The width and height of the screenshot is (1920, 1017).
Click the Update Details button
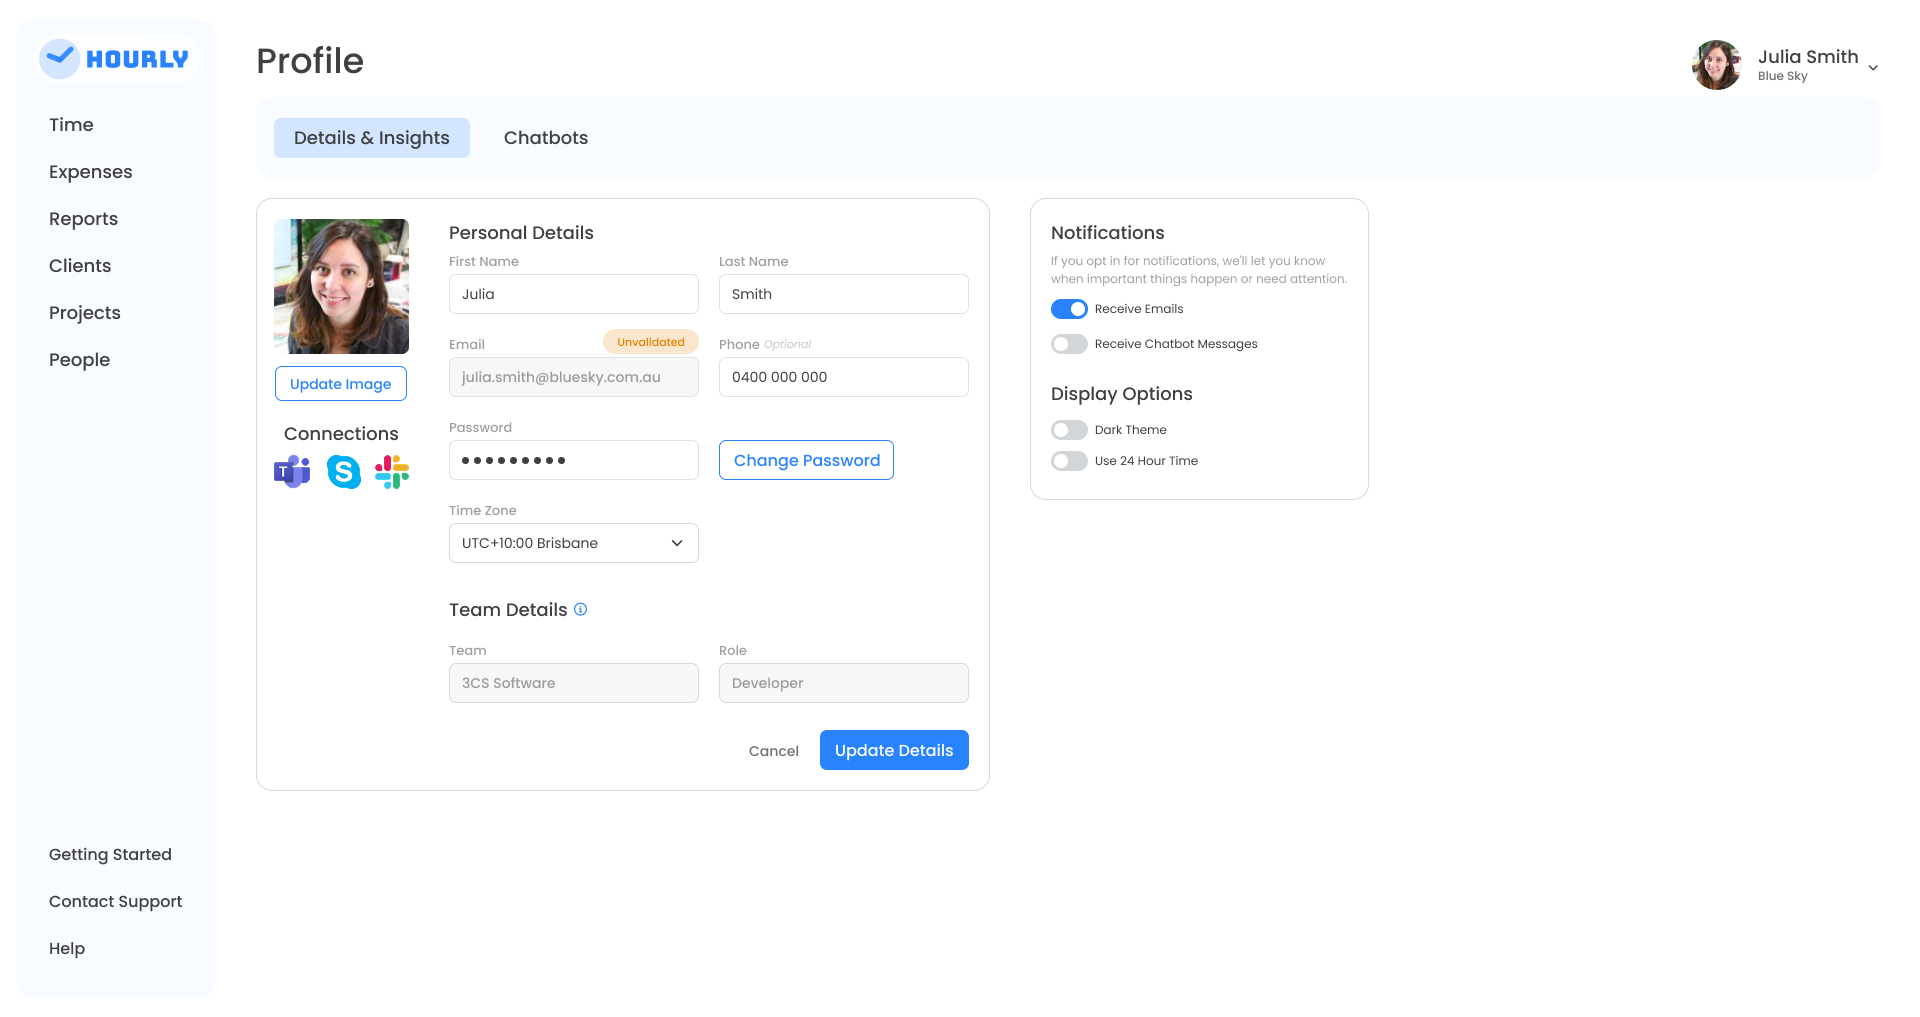click(x=894, y=750)
